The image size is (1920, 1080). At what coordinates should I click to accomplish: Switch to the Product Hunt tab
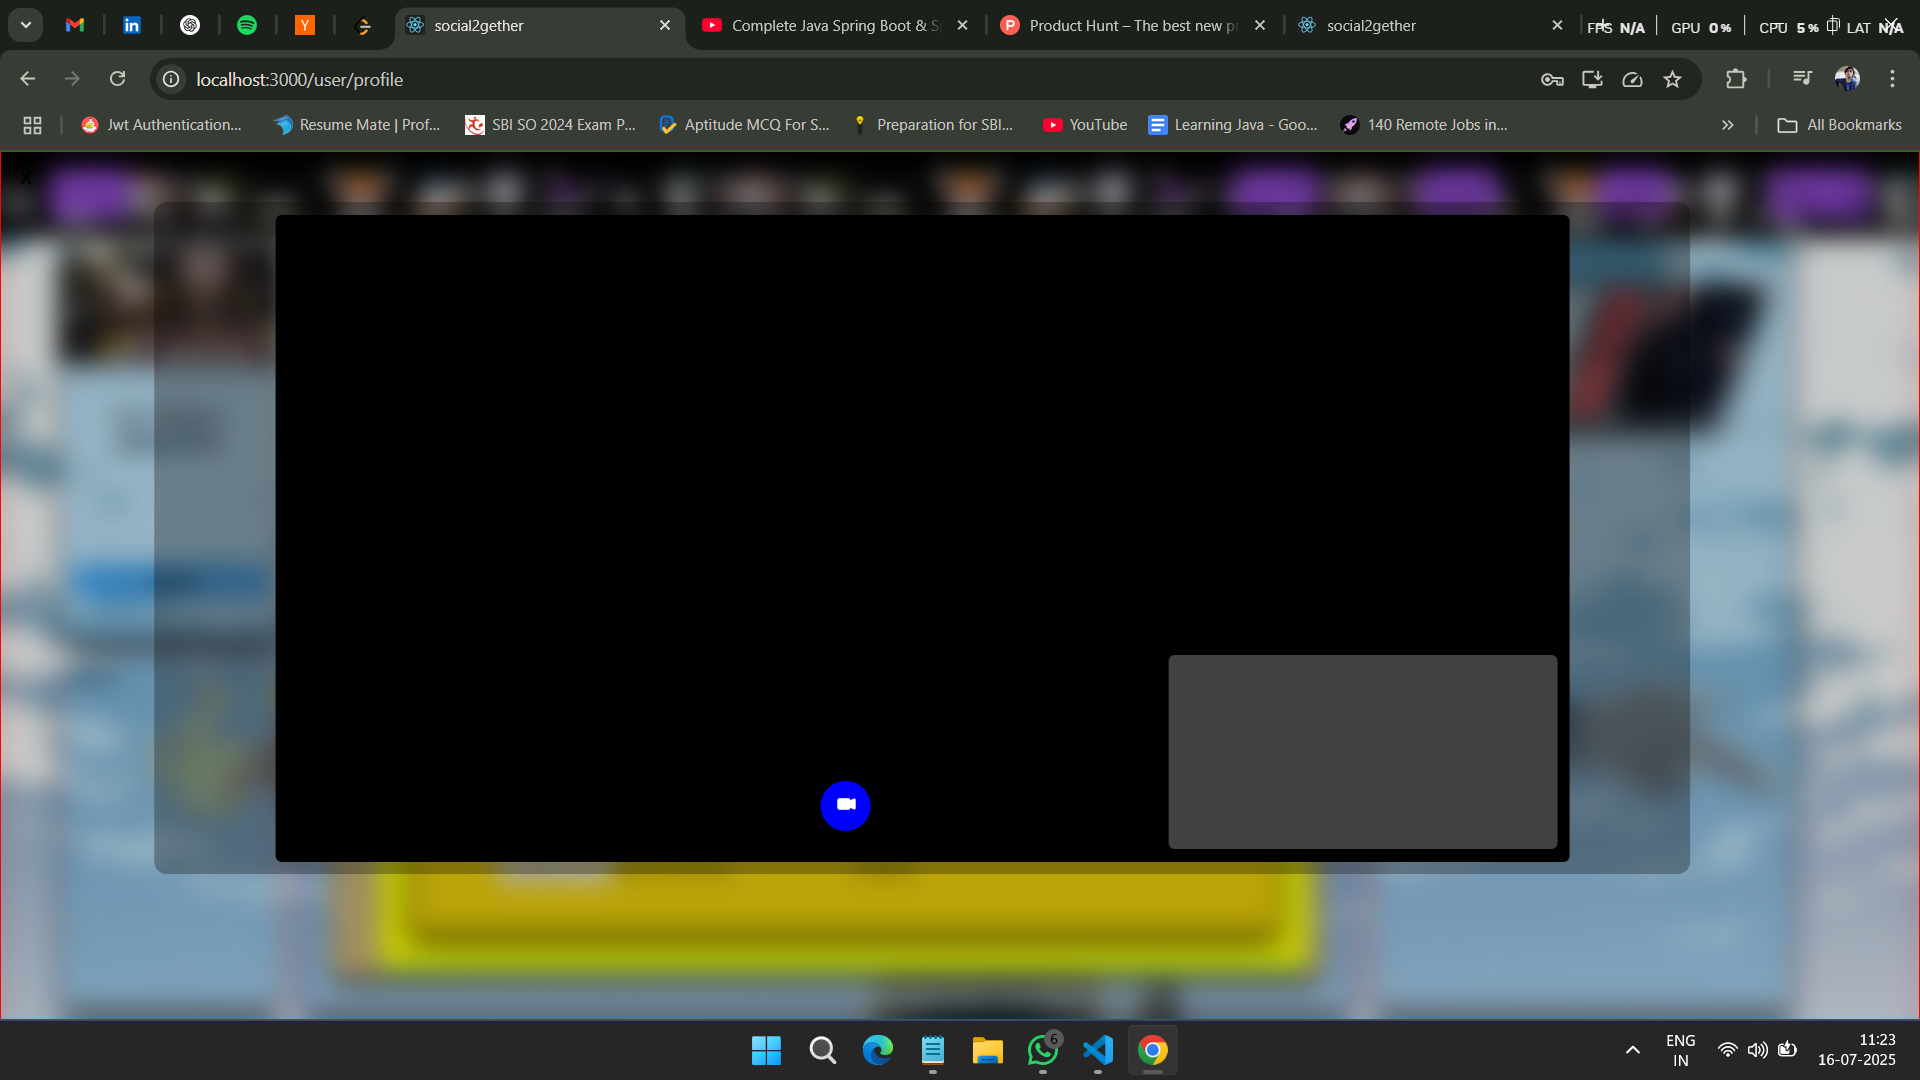(1120, 25)
